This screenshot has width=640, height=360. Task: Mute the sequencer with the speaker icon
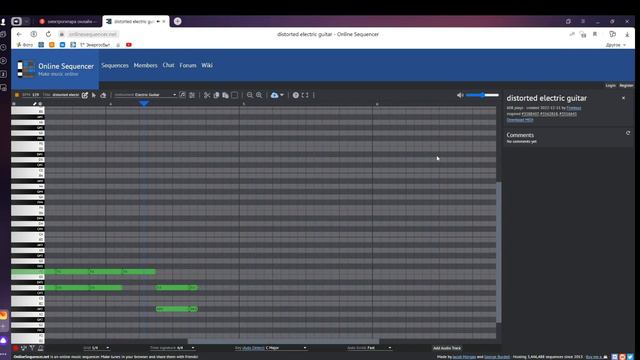(x=460, y=95)
